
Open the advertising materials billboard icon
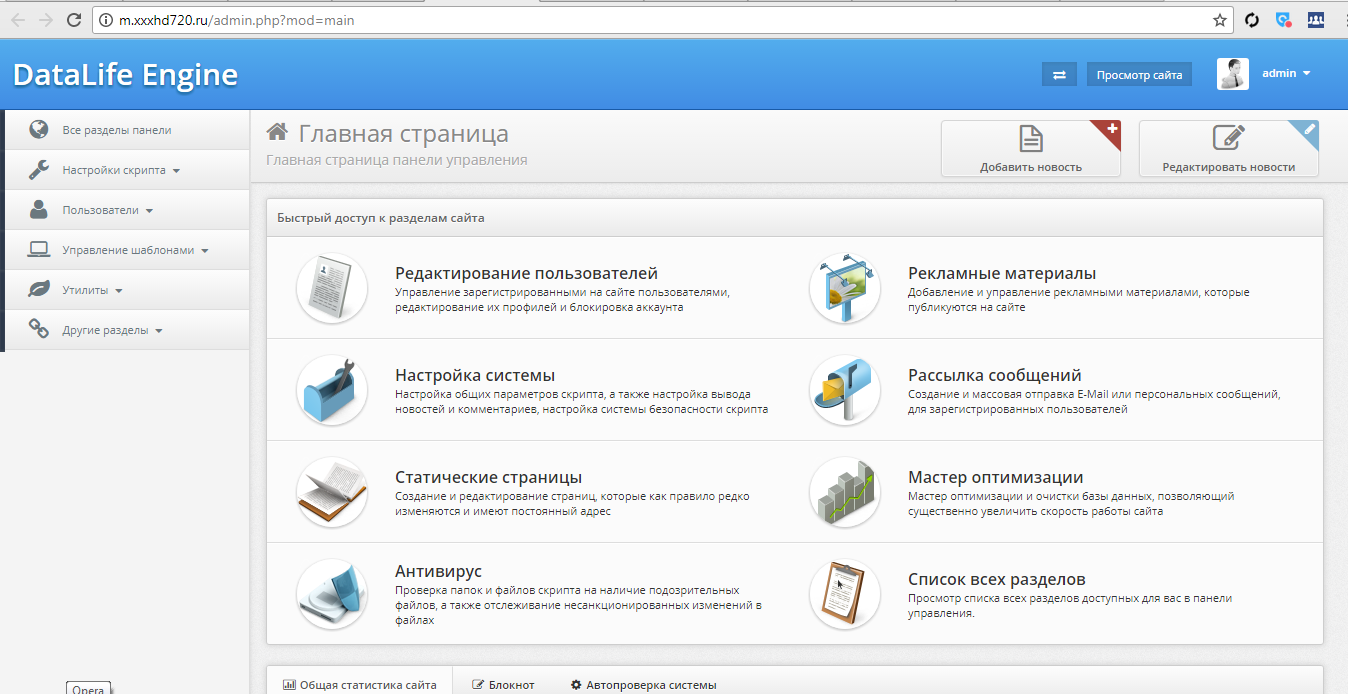tap(844, 288)
